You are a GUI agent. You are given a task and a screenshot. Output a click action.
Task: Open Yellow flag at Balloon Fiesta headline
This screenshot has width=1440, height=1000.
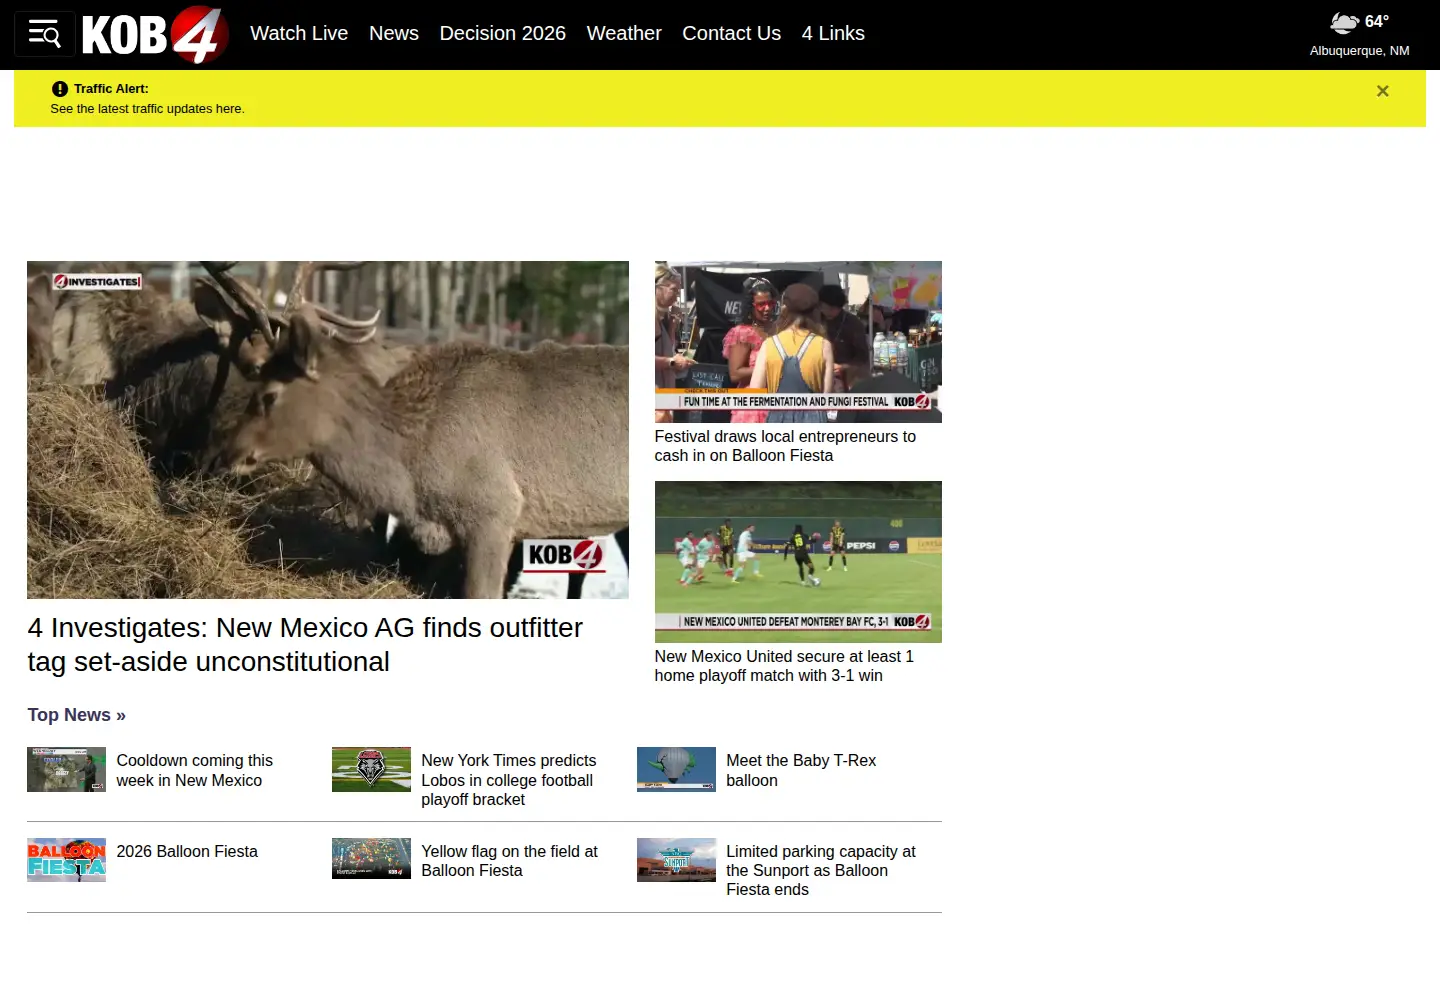[509, 861]
